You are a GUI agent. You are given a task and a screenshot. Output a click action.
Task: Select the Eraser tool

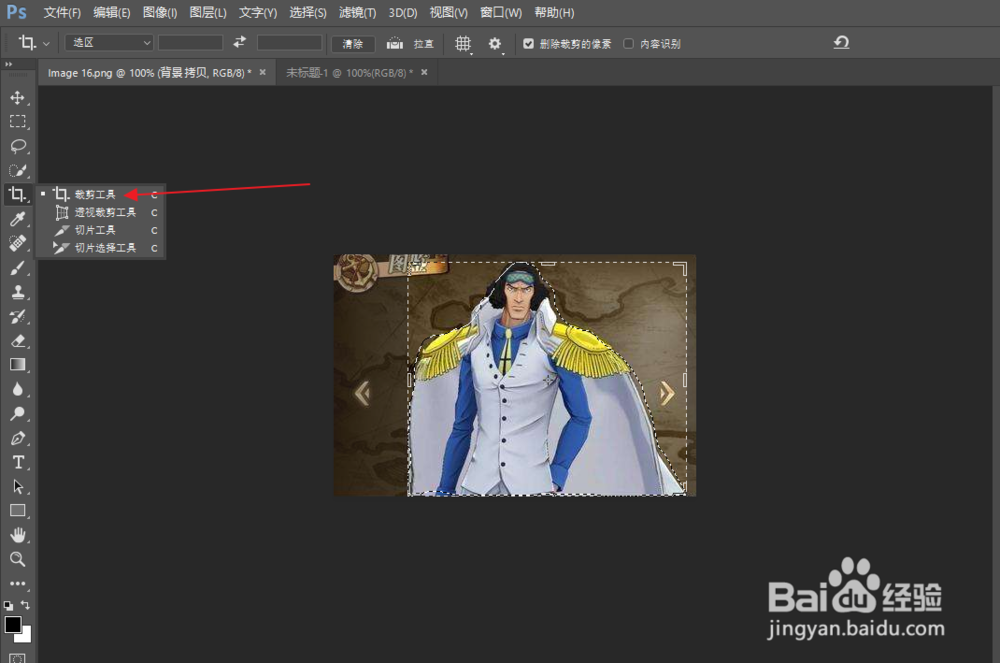coord(17,341)
